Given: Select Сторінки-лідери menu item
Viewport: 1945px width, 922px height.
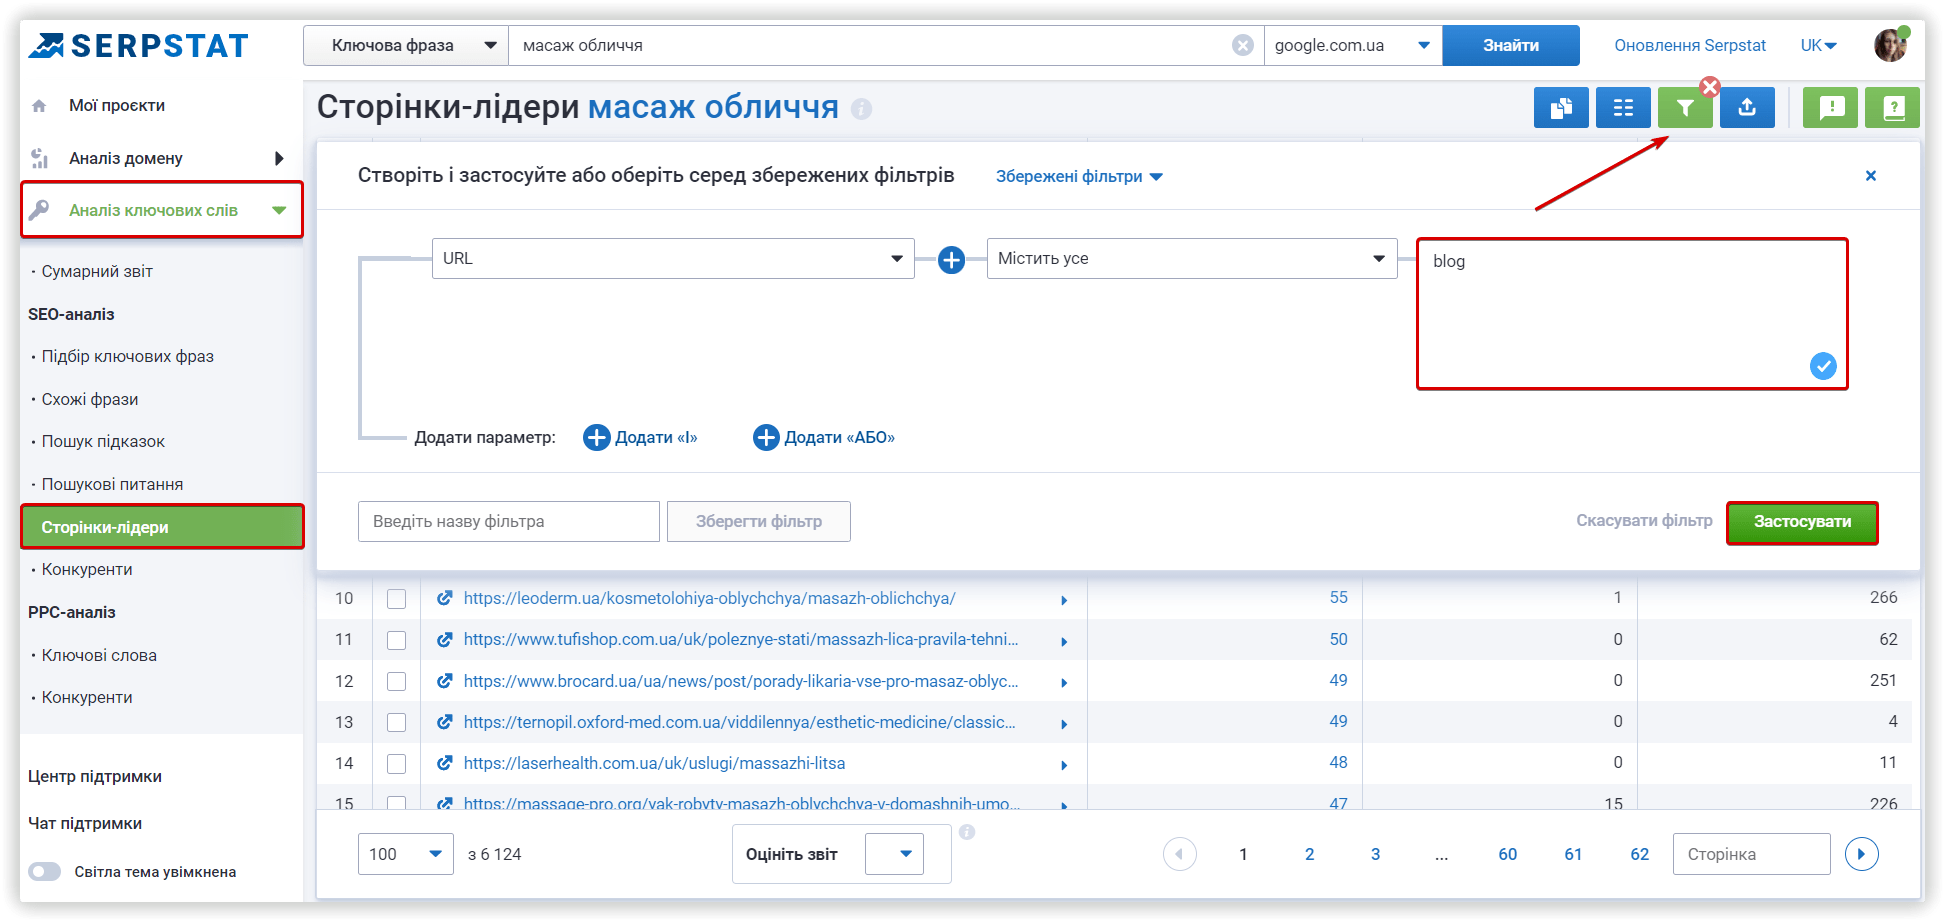Looking at the screenshot, I should coord(162,527).
